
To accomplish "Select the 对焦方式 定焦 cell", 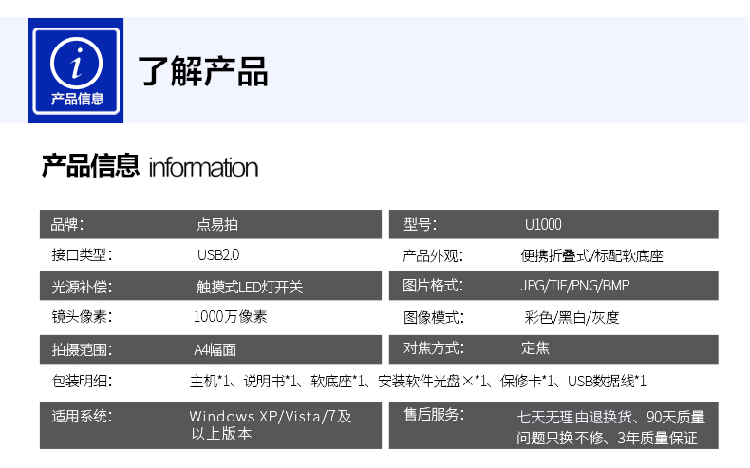I will point(553,349).
